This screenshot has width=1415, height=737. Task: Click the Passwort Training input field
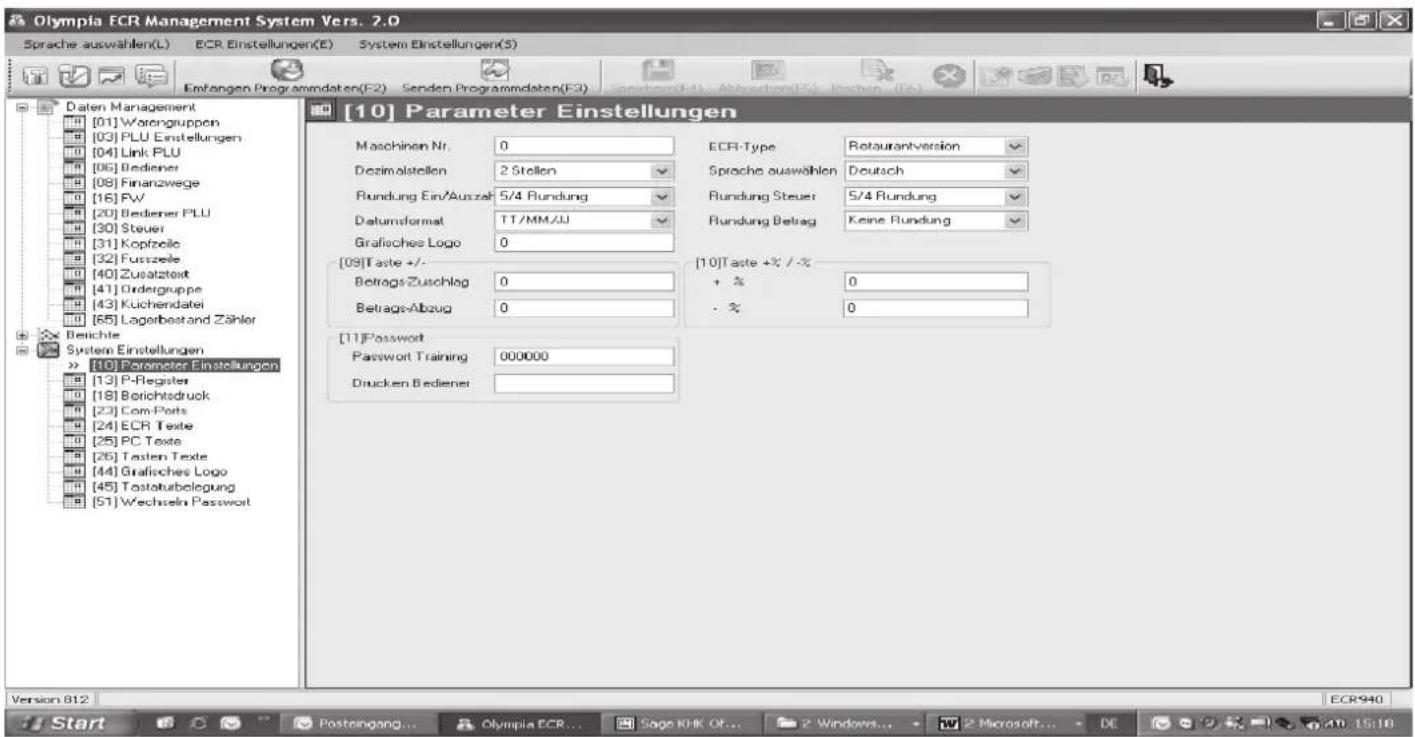point(585,356)
